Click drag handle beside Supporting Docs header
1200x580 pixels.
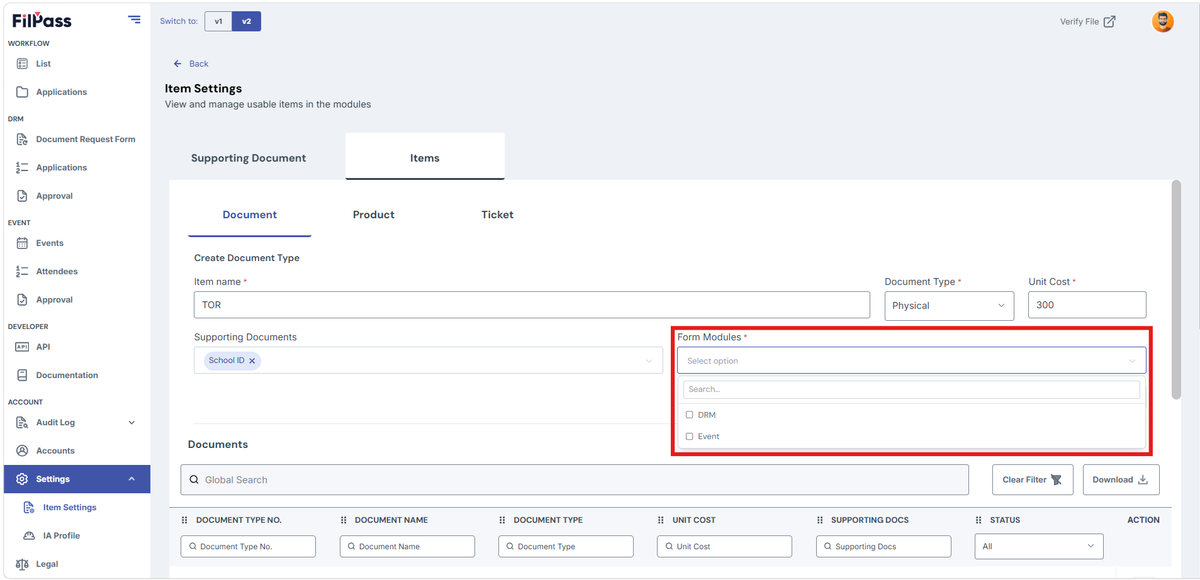(820, 520)
